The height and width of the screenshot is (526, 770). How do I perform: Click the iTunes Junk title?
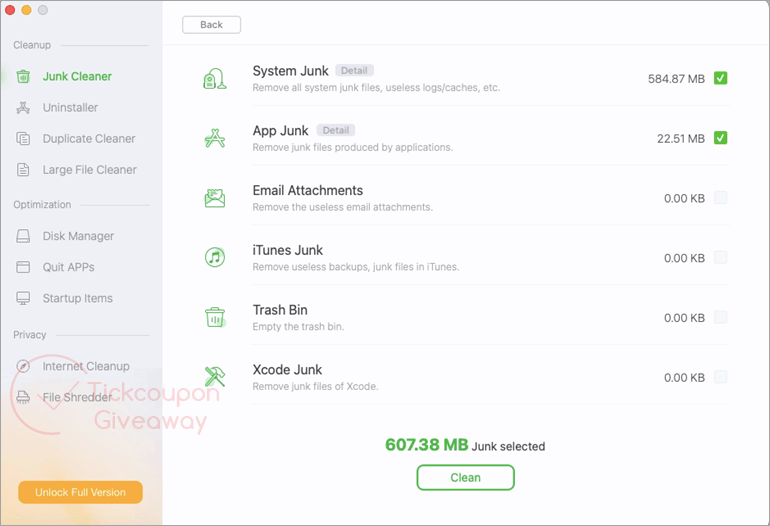[x=288, y=250]
